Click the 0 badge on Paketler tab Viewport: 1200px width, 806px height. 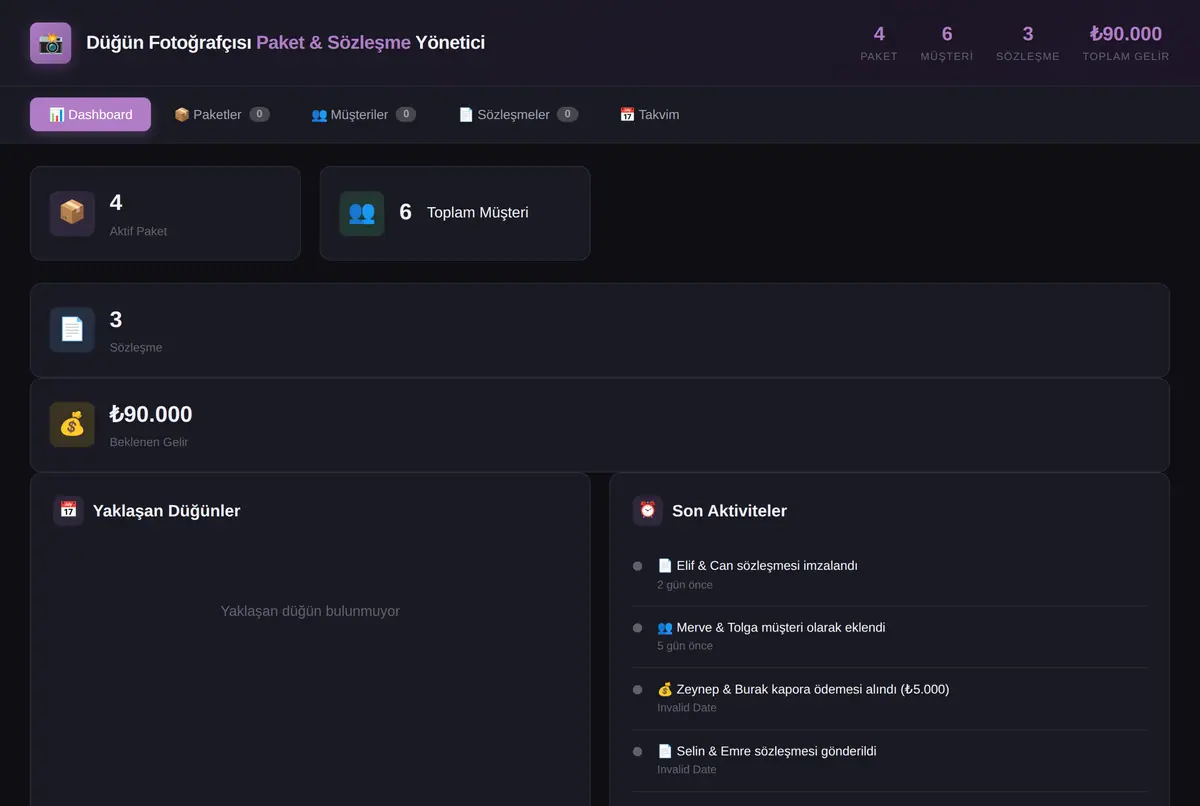coord(259,114)
